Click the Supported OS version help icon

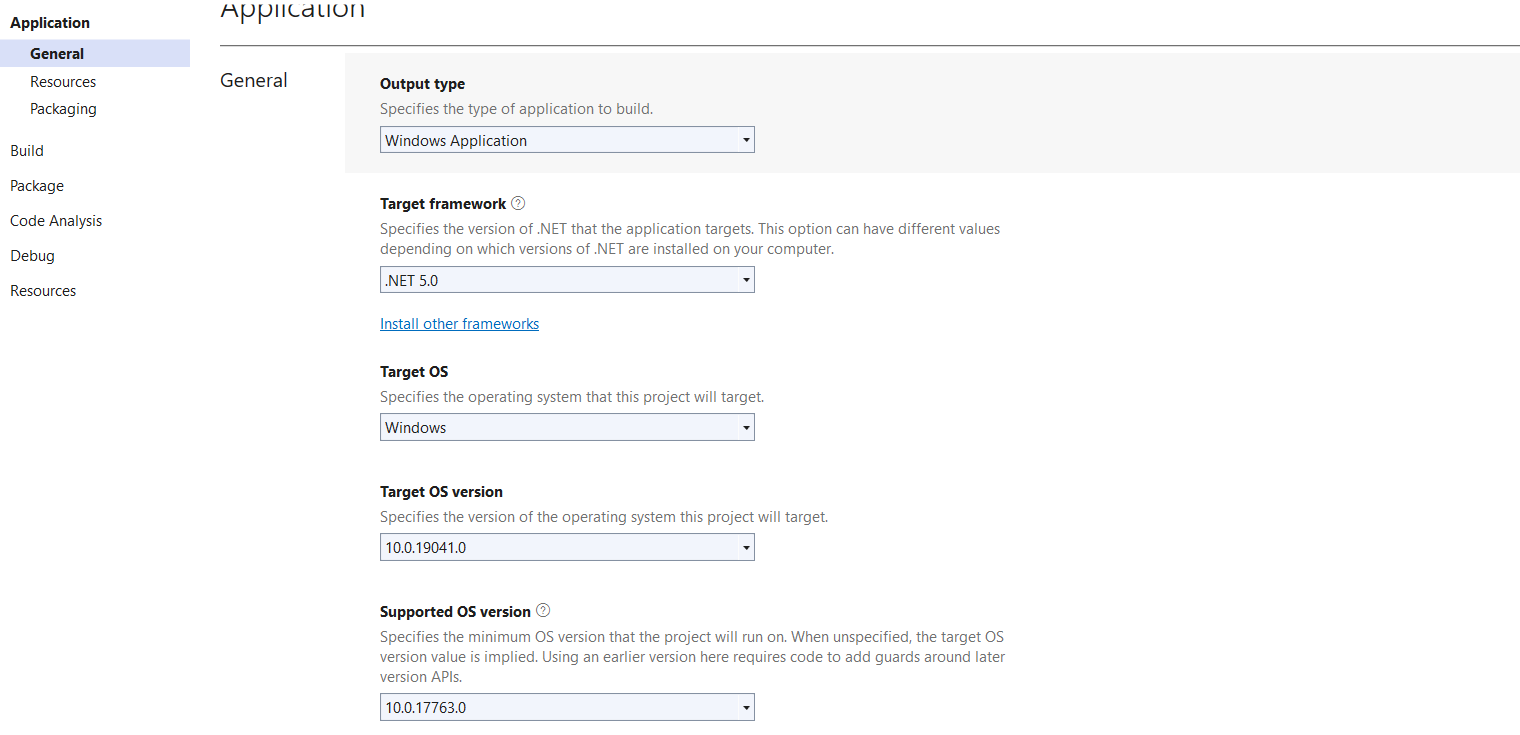[x=543, y=610]
